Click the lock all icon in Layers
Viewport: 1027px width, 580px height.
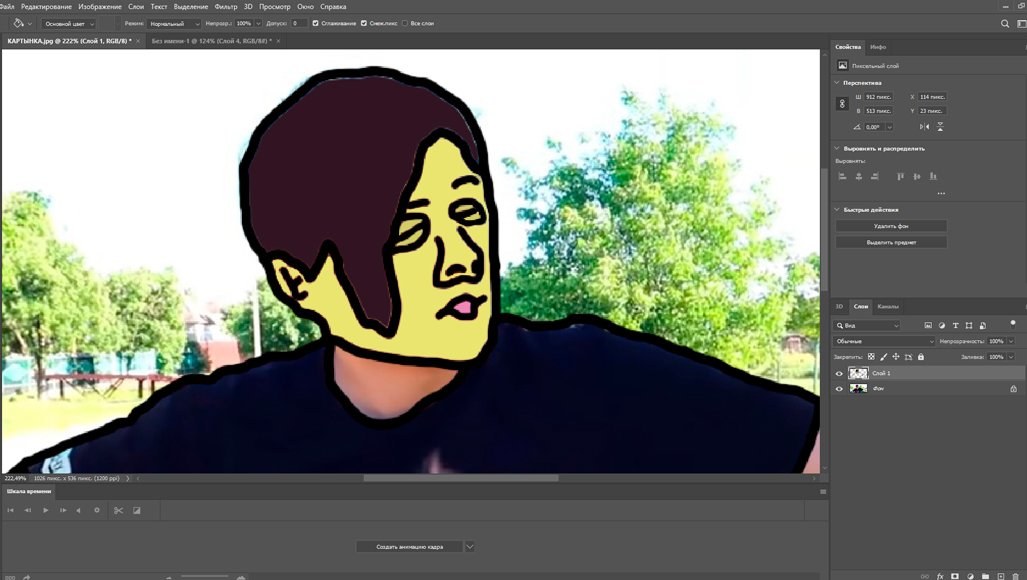coord(921,357)
